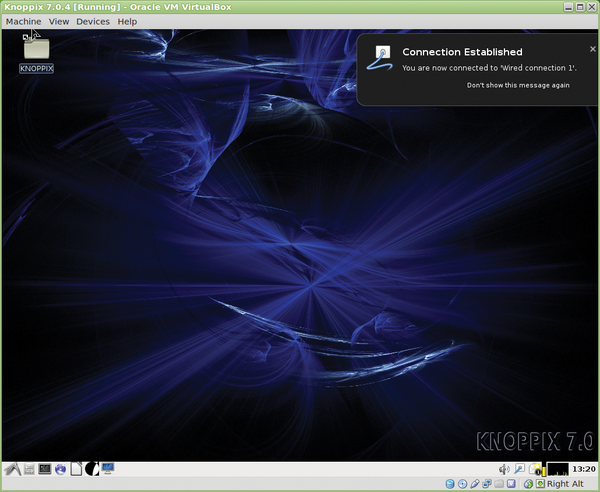The width and height of the screenshot is (600, 492).
Task: Click the 13:20 clock in the panel
Action: pyautogui.click(x=584, y=468)
